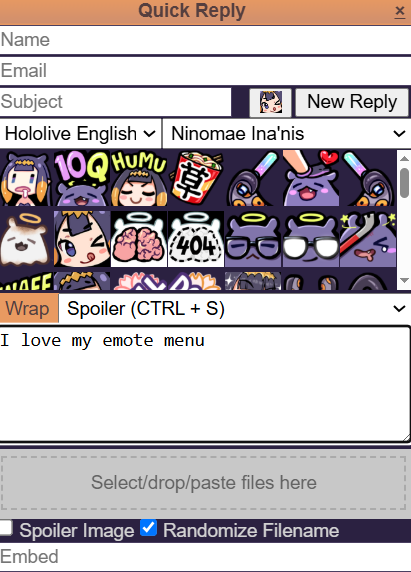Expand the Ninomae Ina'nis dropdown

coord(287,134)
